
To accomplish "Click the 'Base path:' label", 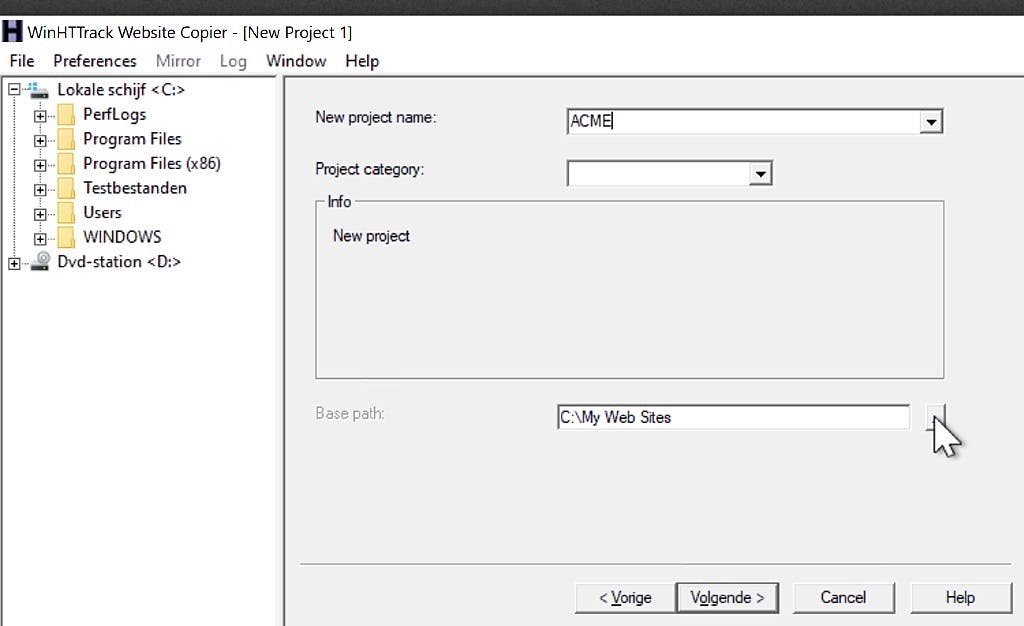I will pos(349,413).
